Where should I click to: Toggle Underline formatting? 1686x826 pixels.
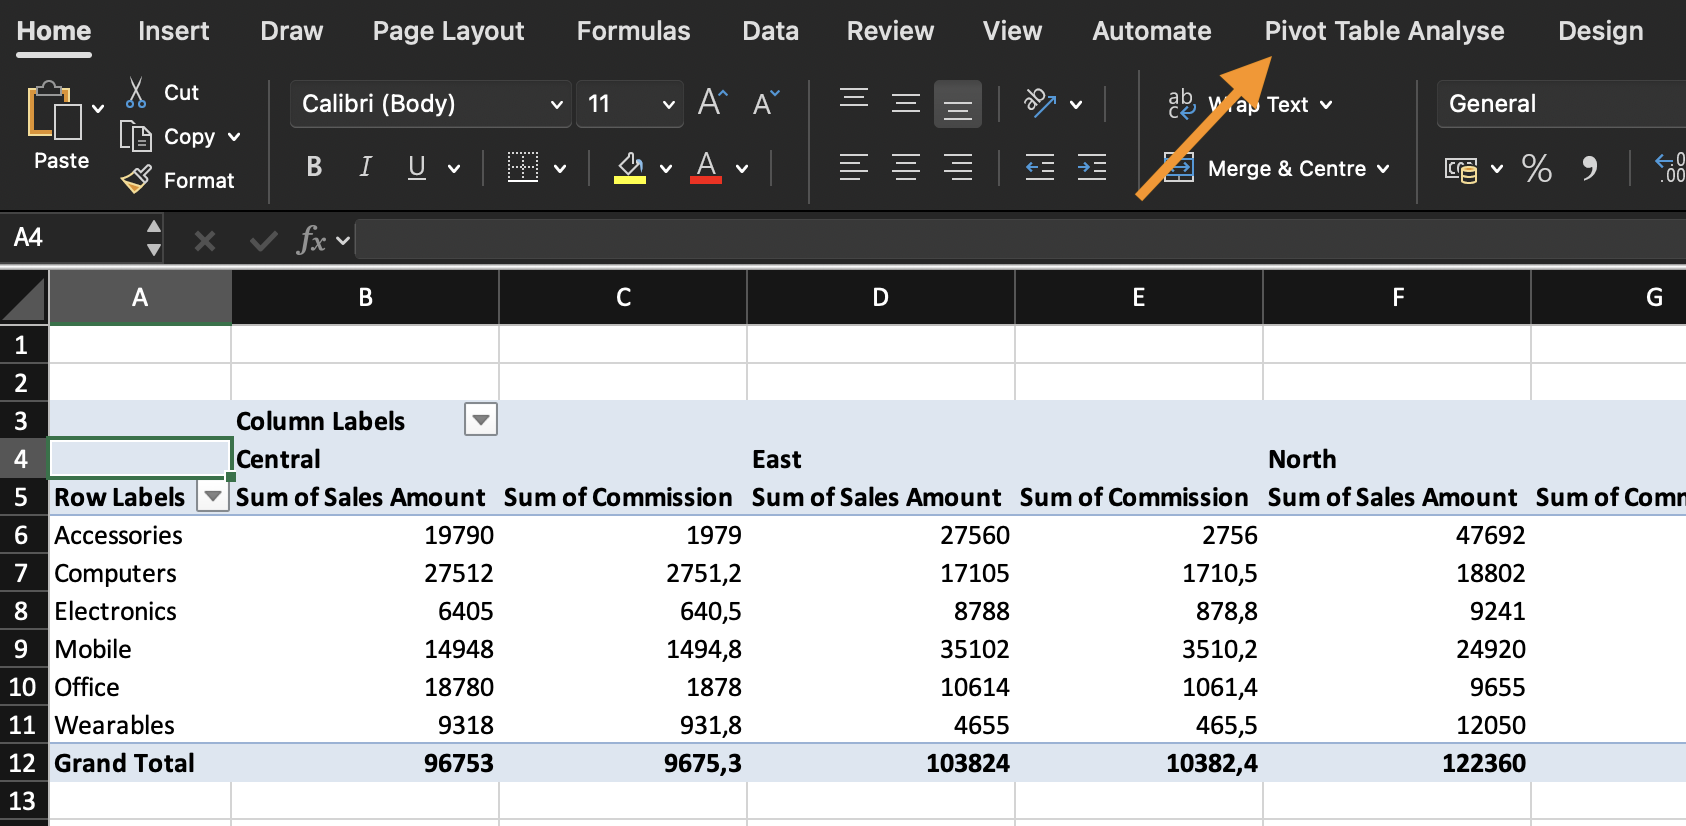tap(417, 167)
